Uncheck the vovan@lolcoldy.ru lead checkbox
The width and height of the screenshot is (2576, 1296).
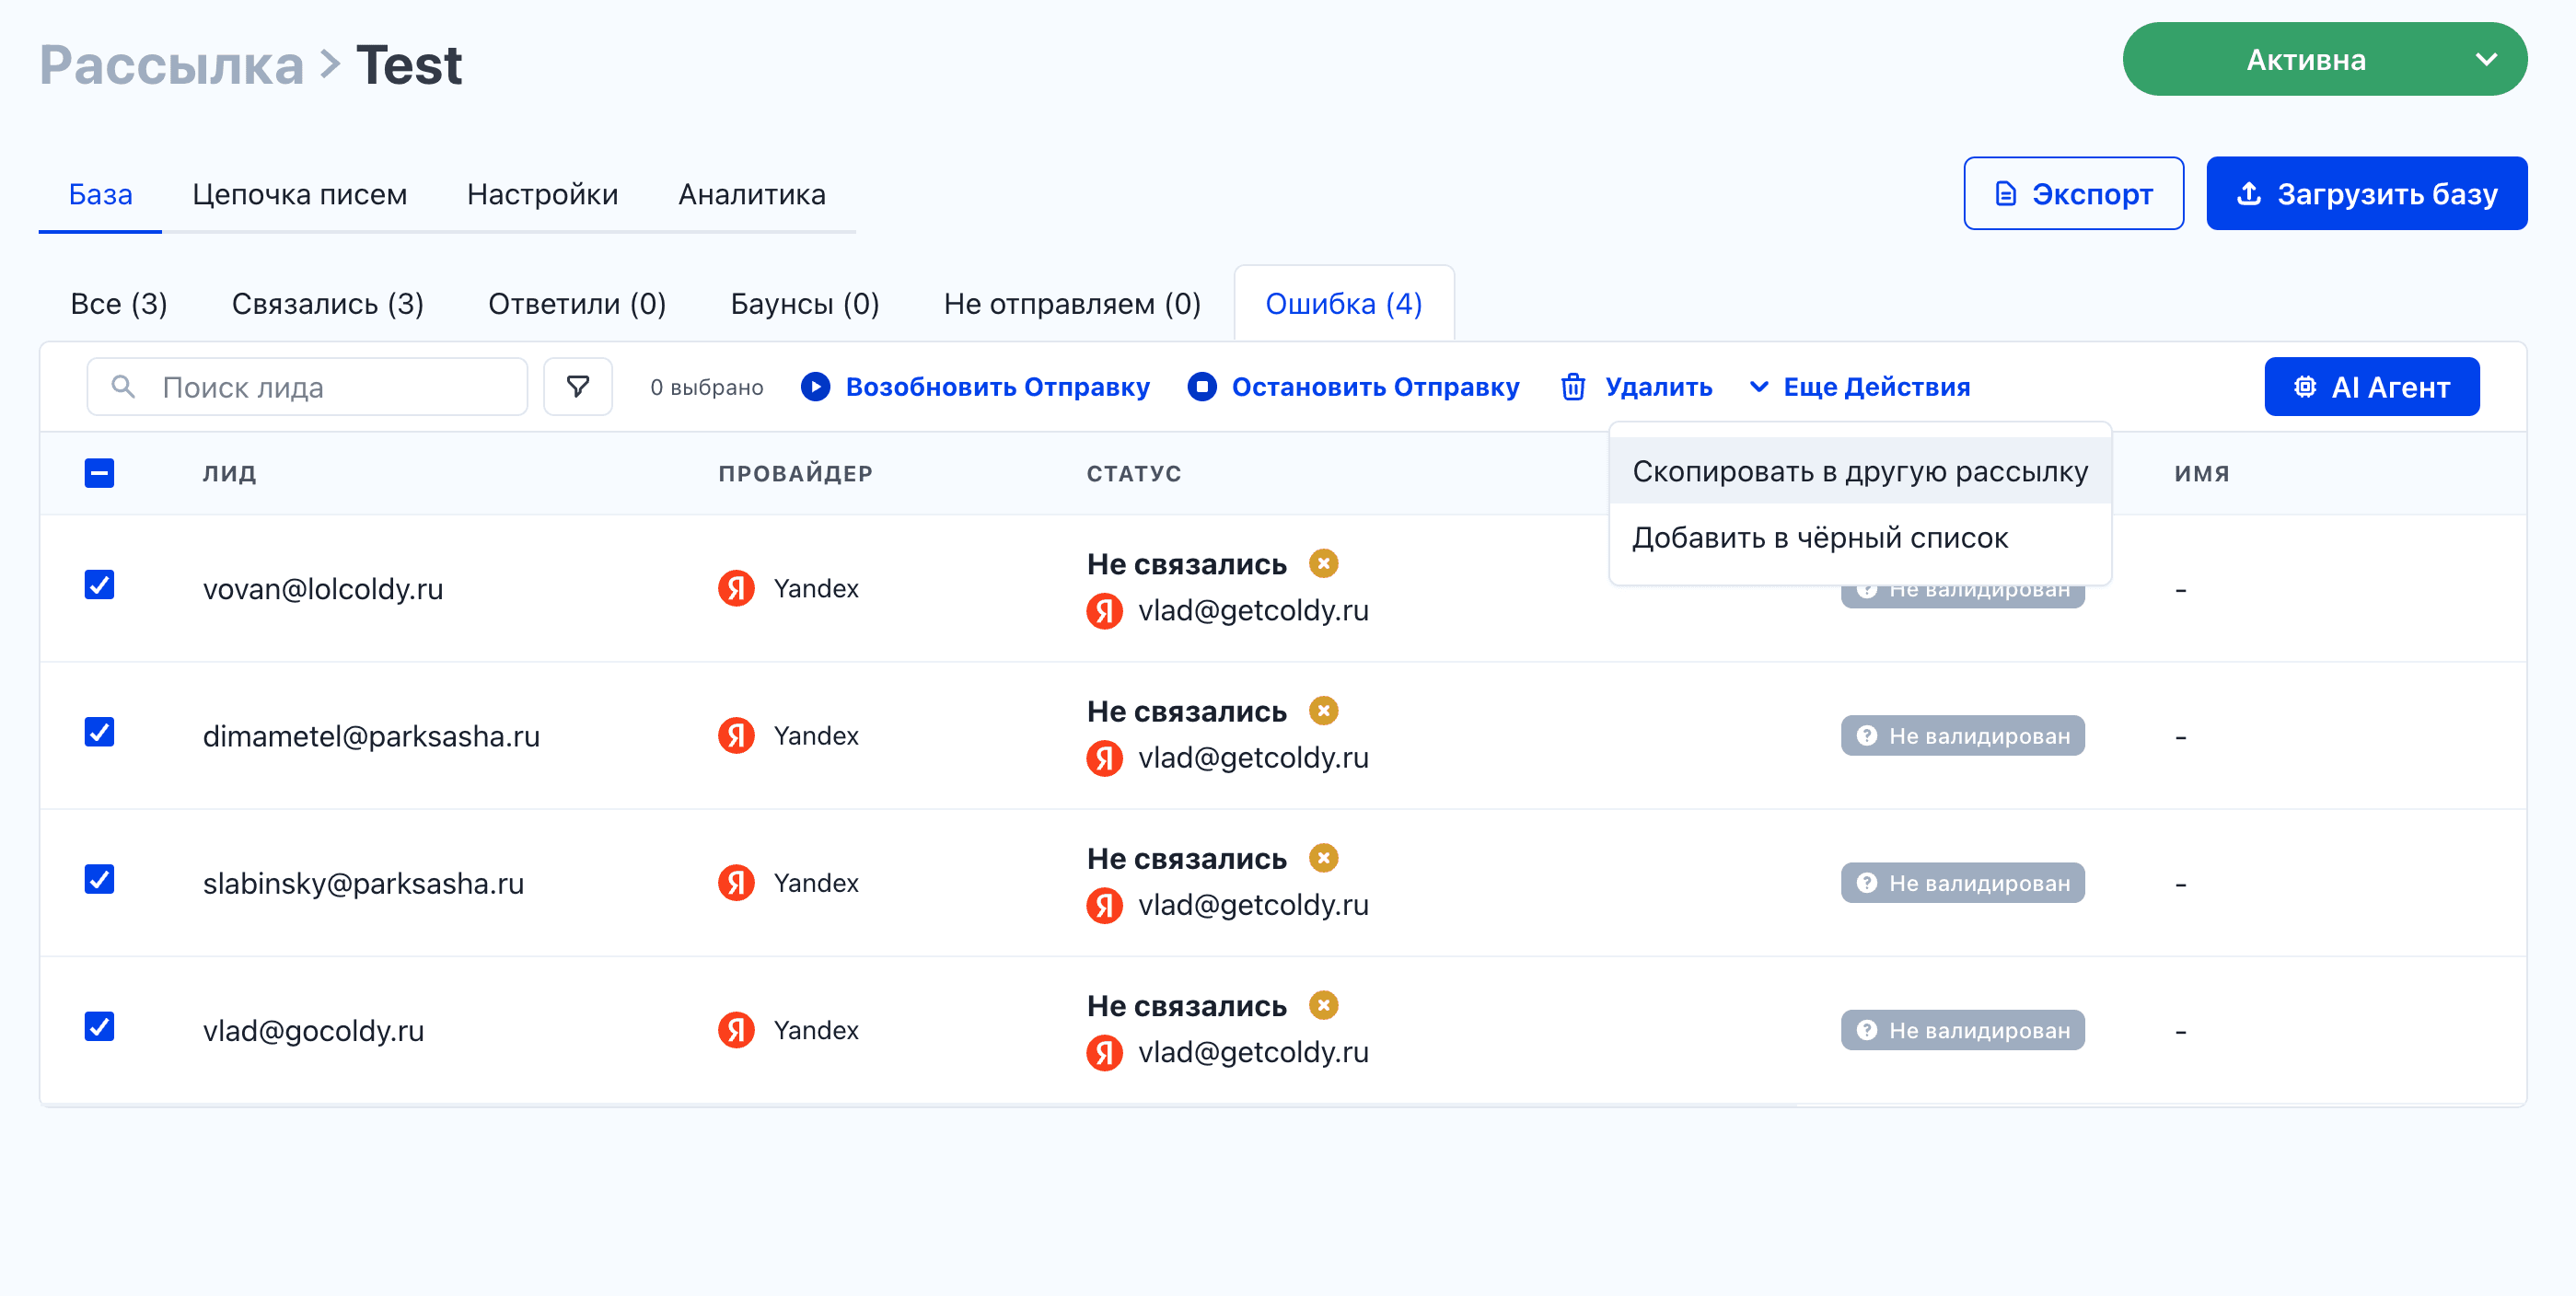(99, 584)
